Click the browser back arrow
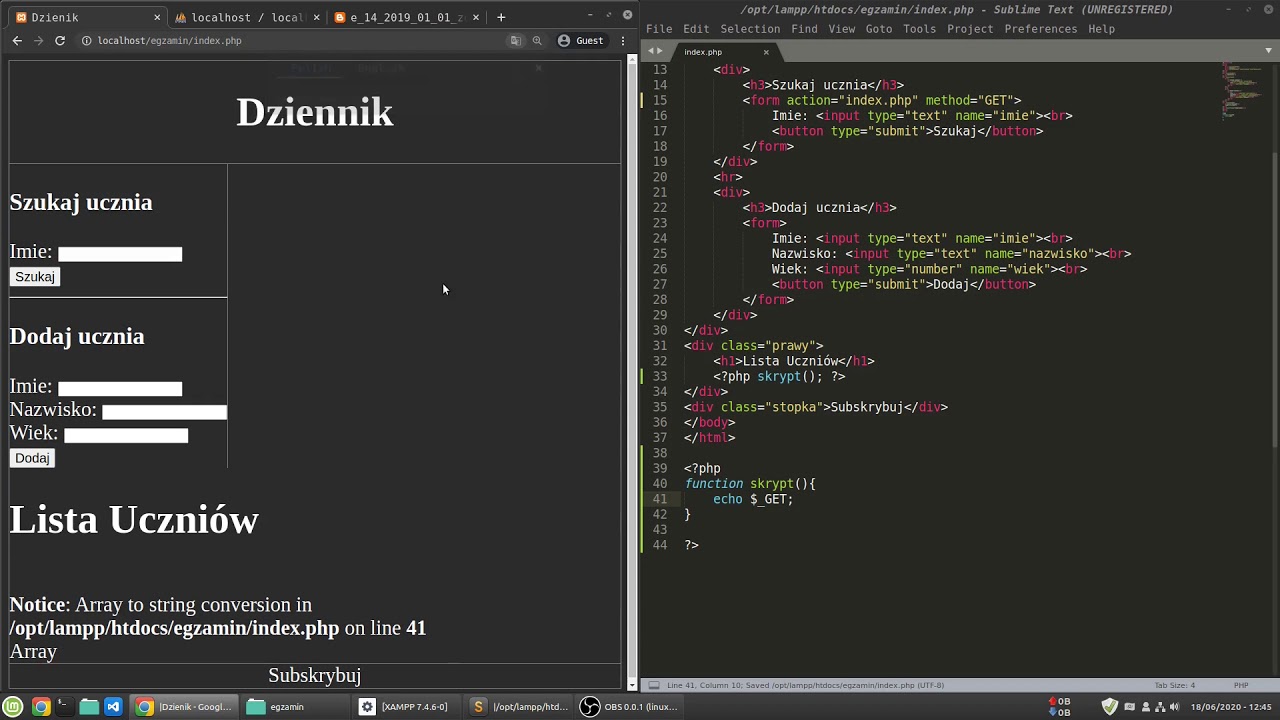The image size is (1280, 720). [x=17, y=41]
